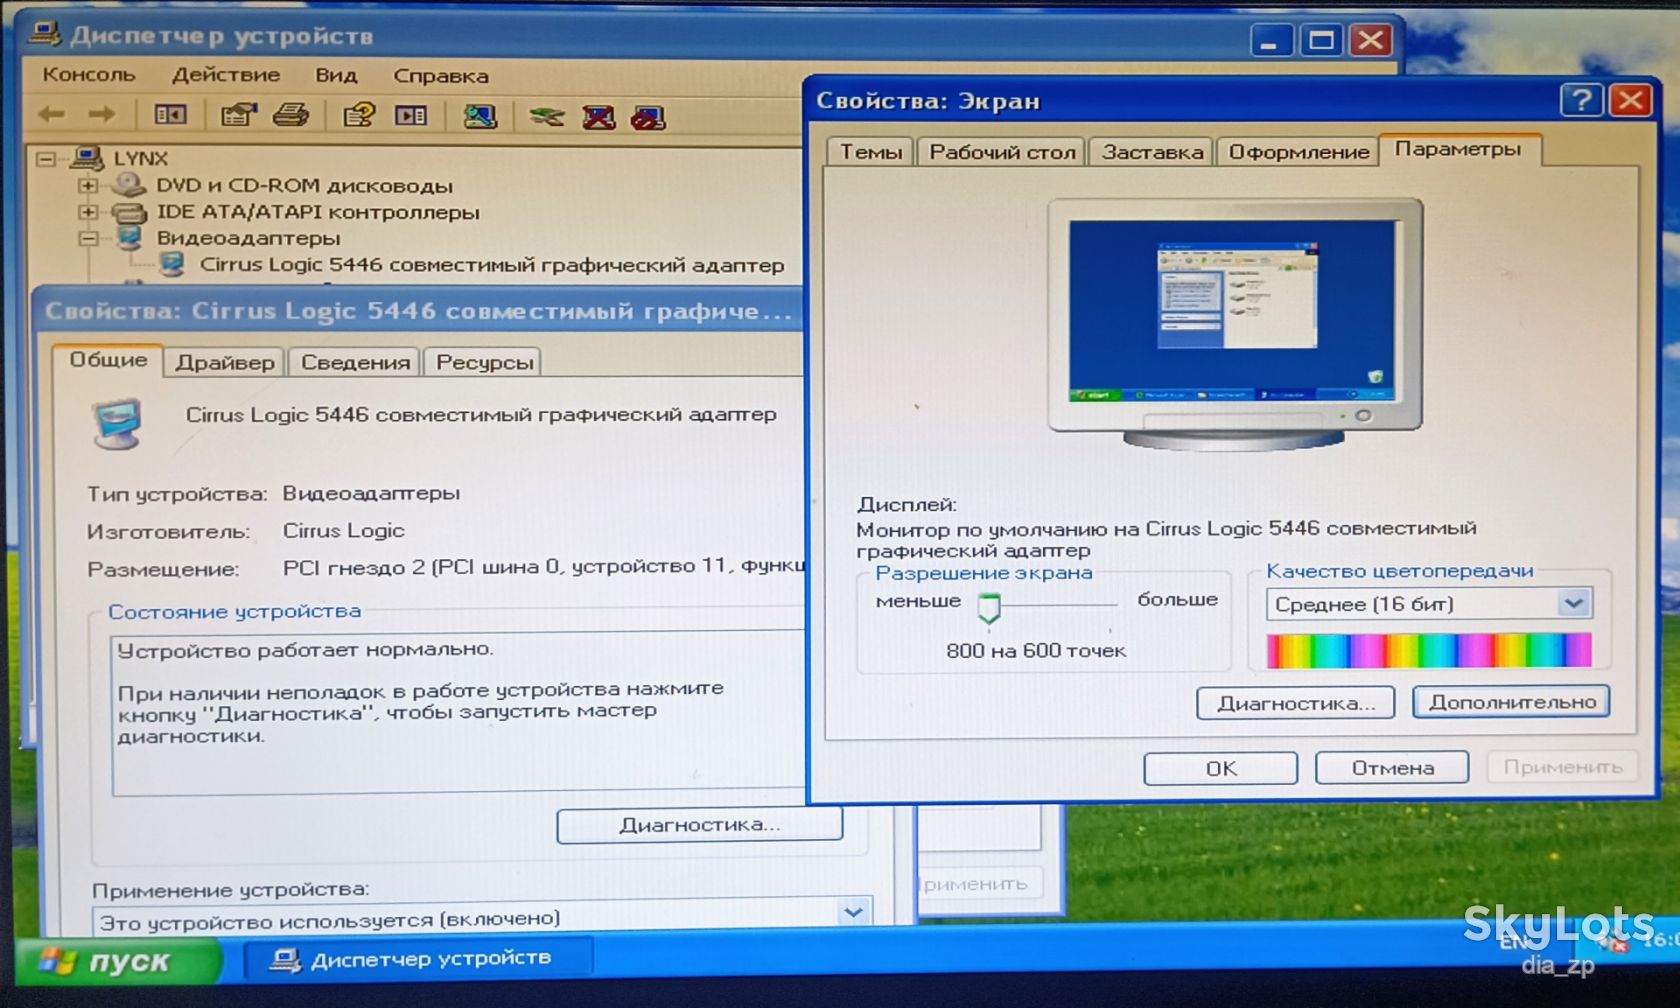This screenshot has width=1680, height=1008.
Task: Collapse the LYNX root node
Action: (46, 158)
